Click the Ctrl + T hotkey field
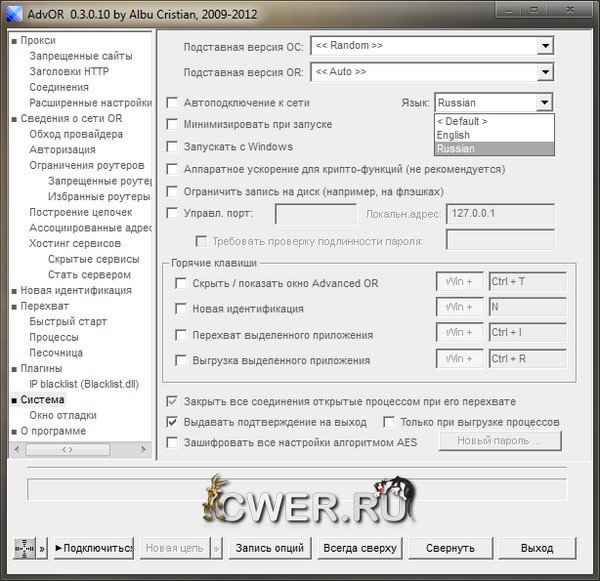Viewport: 600px width, 581px height. tap(528, 282)
